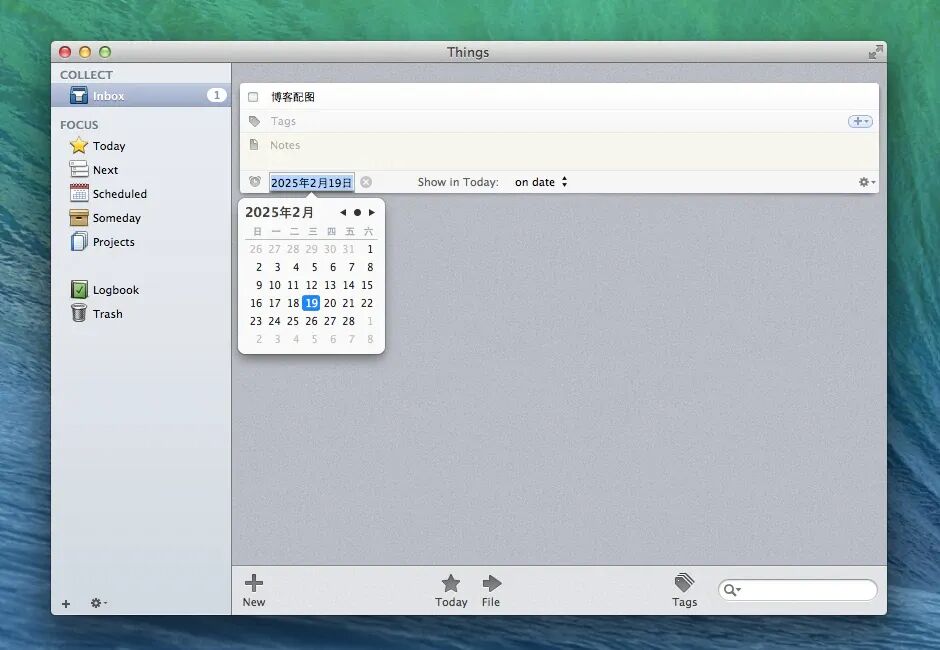Image resolution: width=940 pixels, height=650 pixels.
Task: Open the to-do gear options menu
Action: 867,182
